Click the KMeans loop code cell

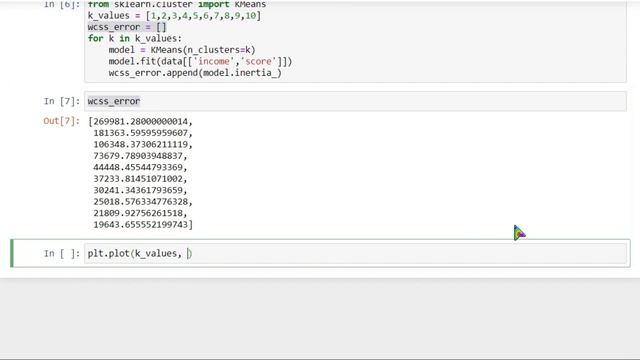pos(355,41)
